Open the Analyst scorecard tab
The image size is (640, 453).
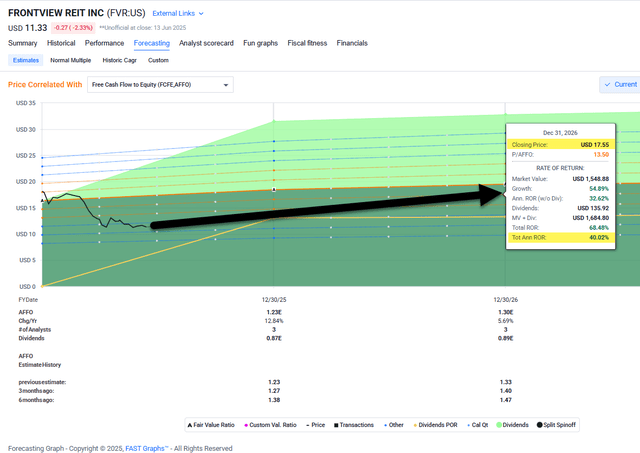(206, 43)
